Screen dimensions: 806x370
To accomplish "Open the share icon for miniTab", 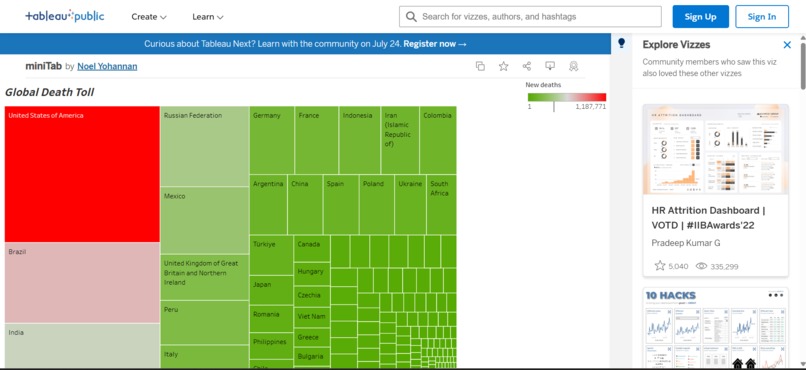I will 527,66.
